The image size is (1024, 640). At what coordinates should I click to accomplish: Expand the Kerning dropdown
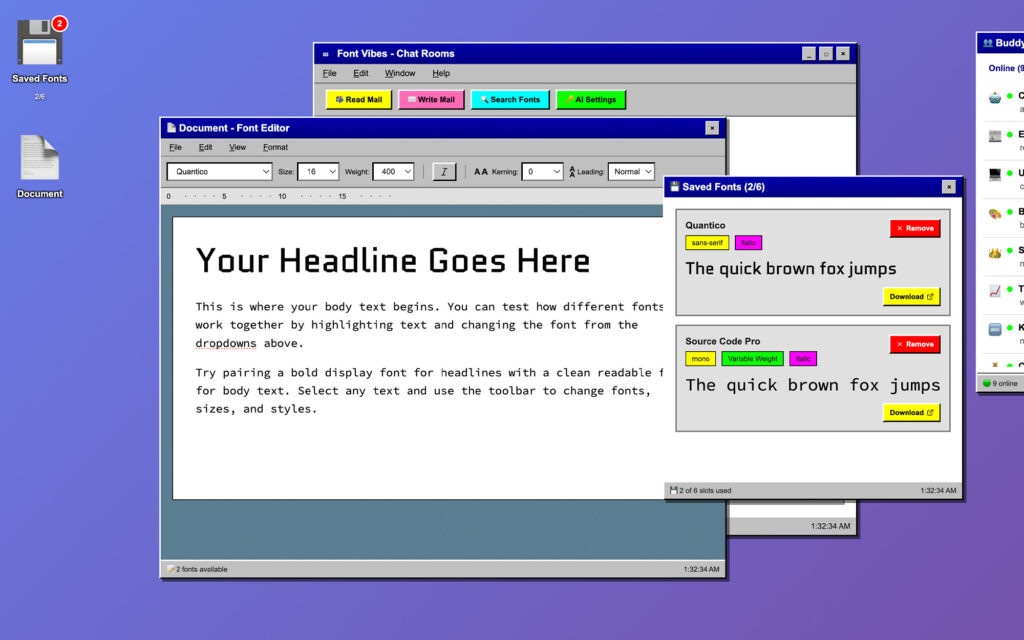pos(543,172)
